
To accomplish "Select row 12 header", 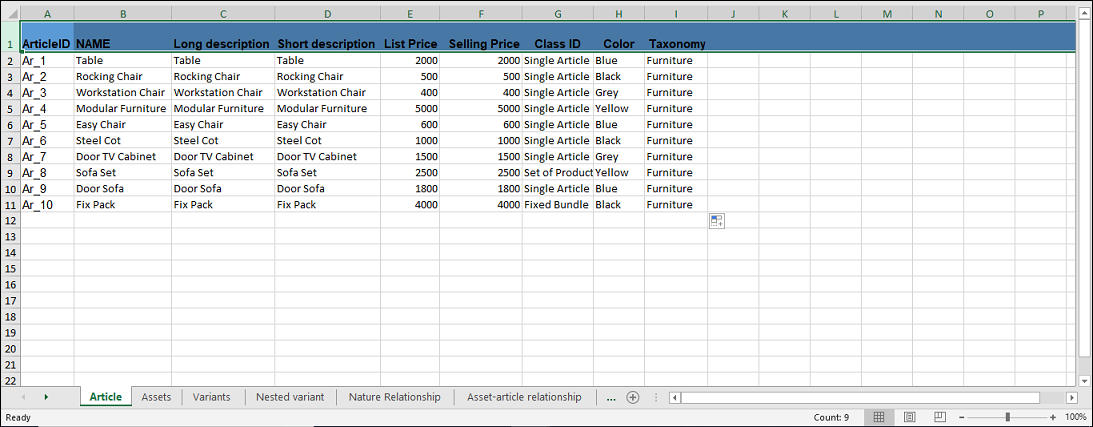I will (x=10, y=221).
